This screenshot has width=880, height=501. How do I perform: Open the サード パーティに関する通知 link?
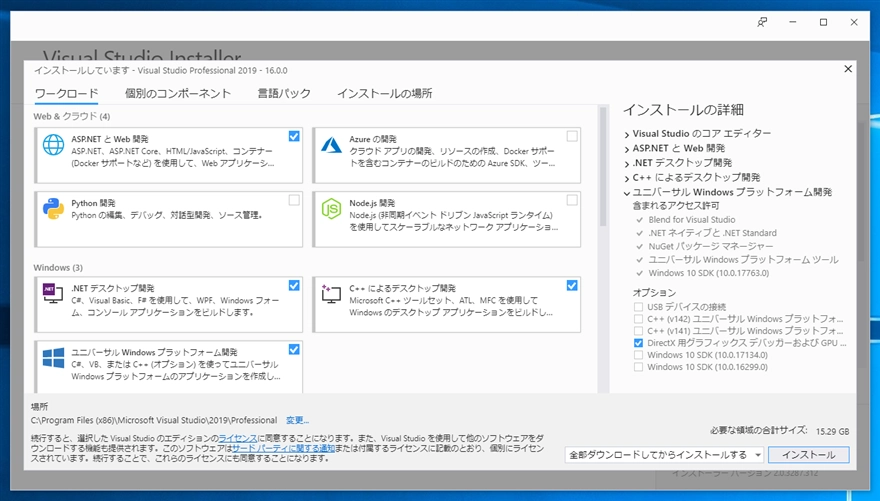(283, 448)
